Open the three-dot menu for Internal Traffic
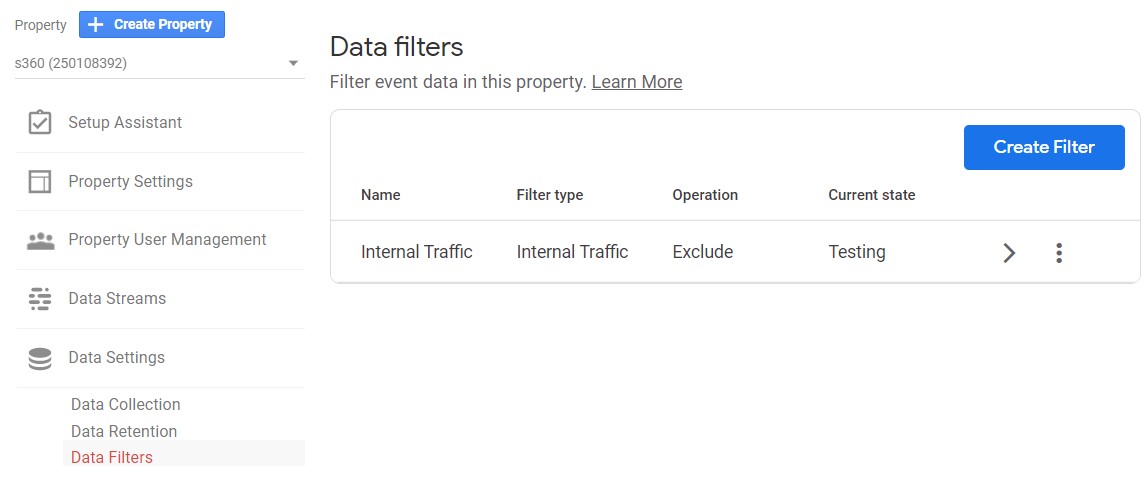1147x482 pixels. (x=1058, y=253)
